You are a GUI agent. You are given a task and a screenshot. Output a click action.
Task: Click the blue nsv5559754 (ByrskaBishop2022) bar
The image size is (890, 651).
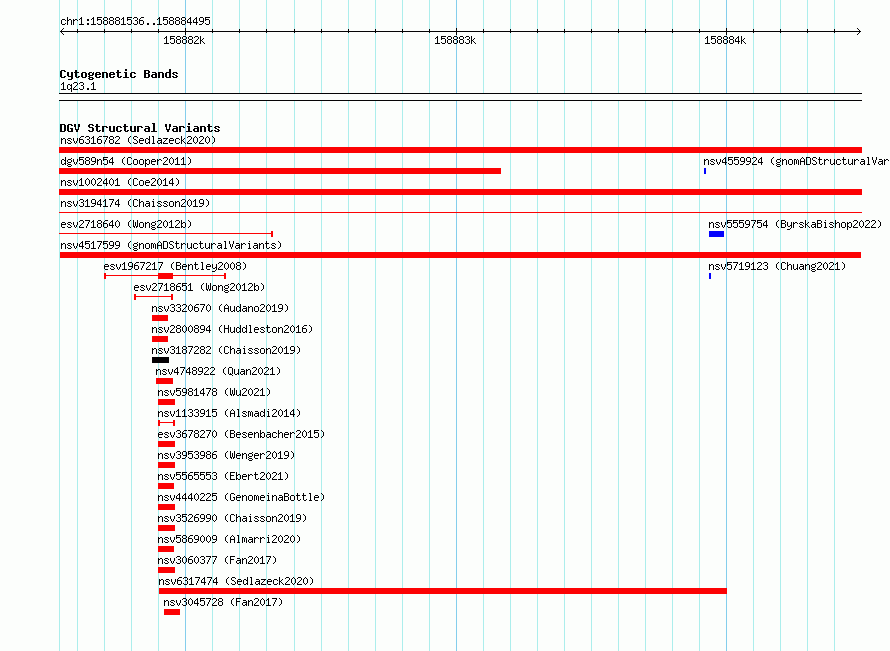click(x=716, y=234)
